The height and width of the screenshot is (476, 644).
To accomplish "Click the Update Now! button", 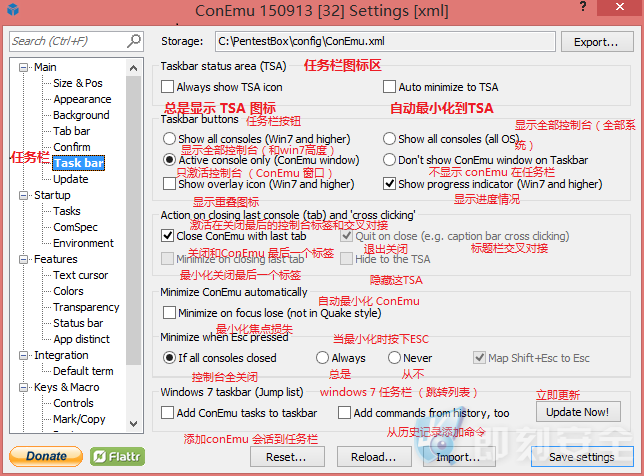I will (578, 412).
